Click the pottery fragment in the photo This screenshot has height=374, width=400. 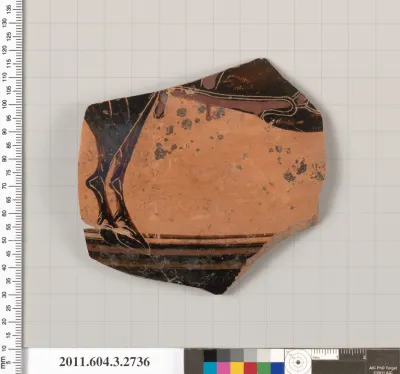point(202,177)
